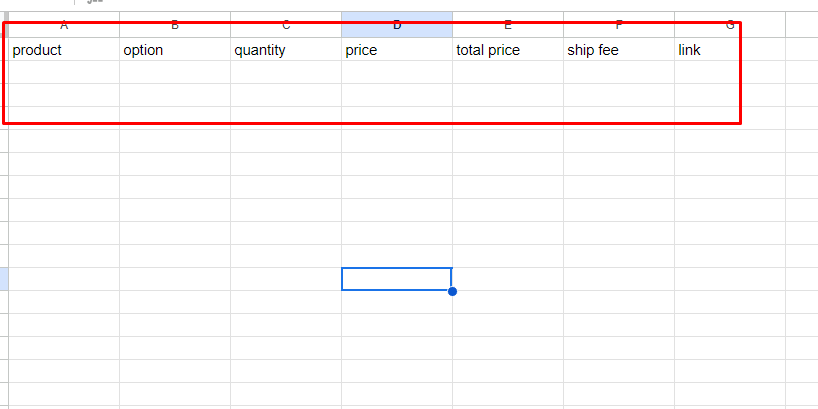Click the blue fill handle dot
This screenshot has width=818, height=409.
[453, 291]
